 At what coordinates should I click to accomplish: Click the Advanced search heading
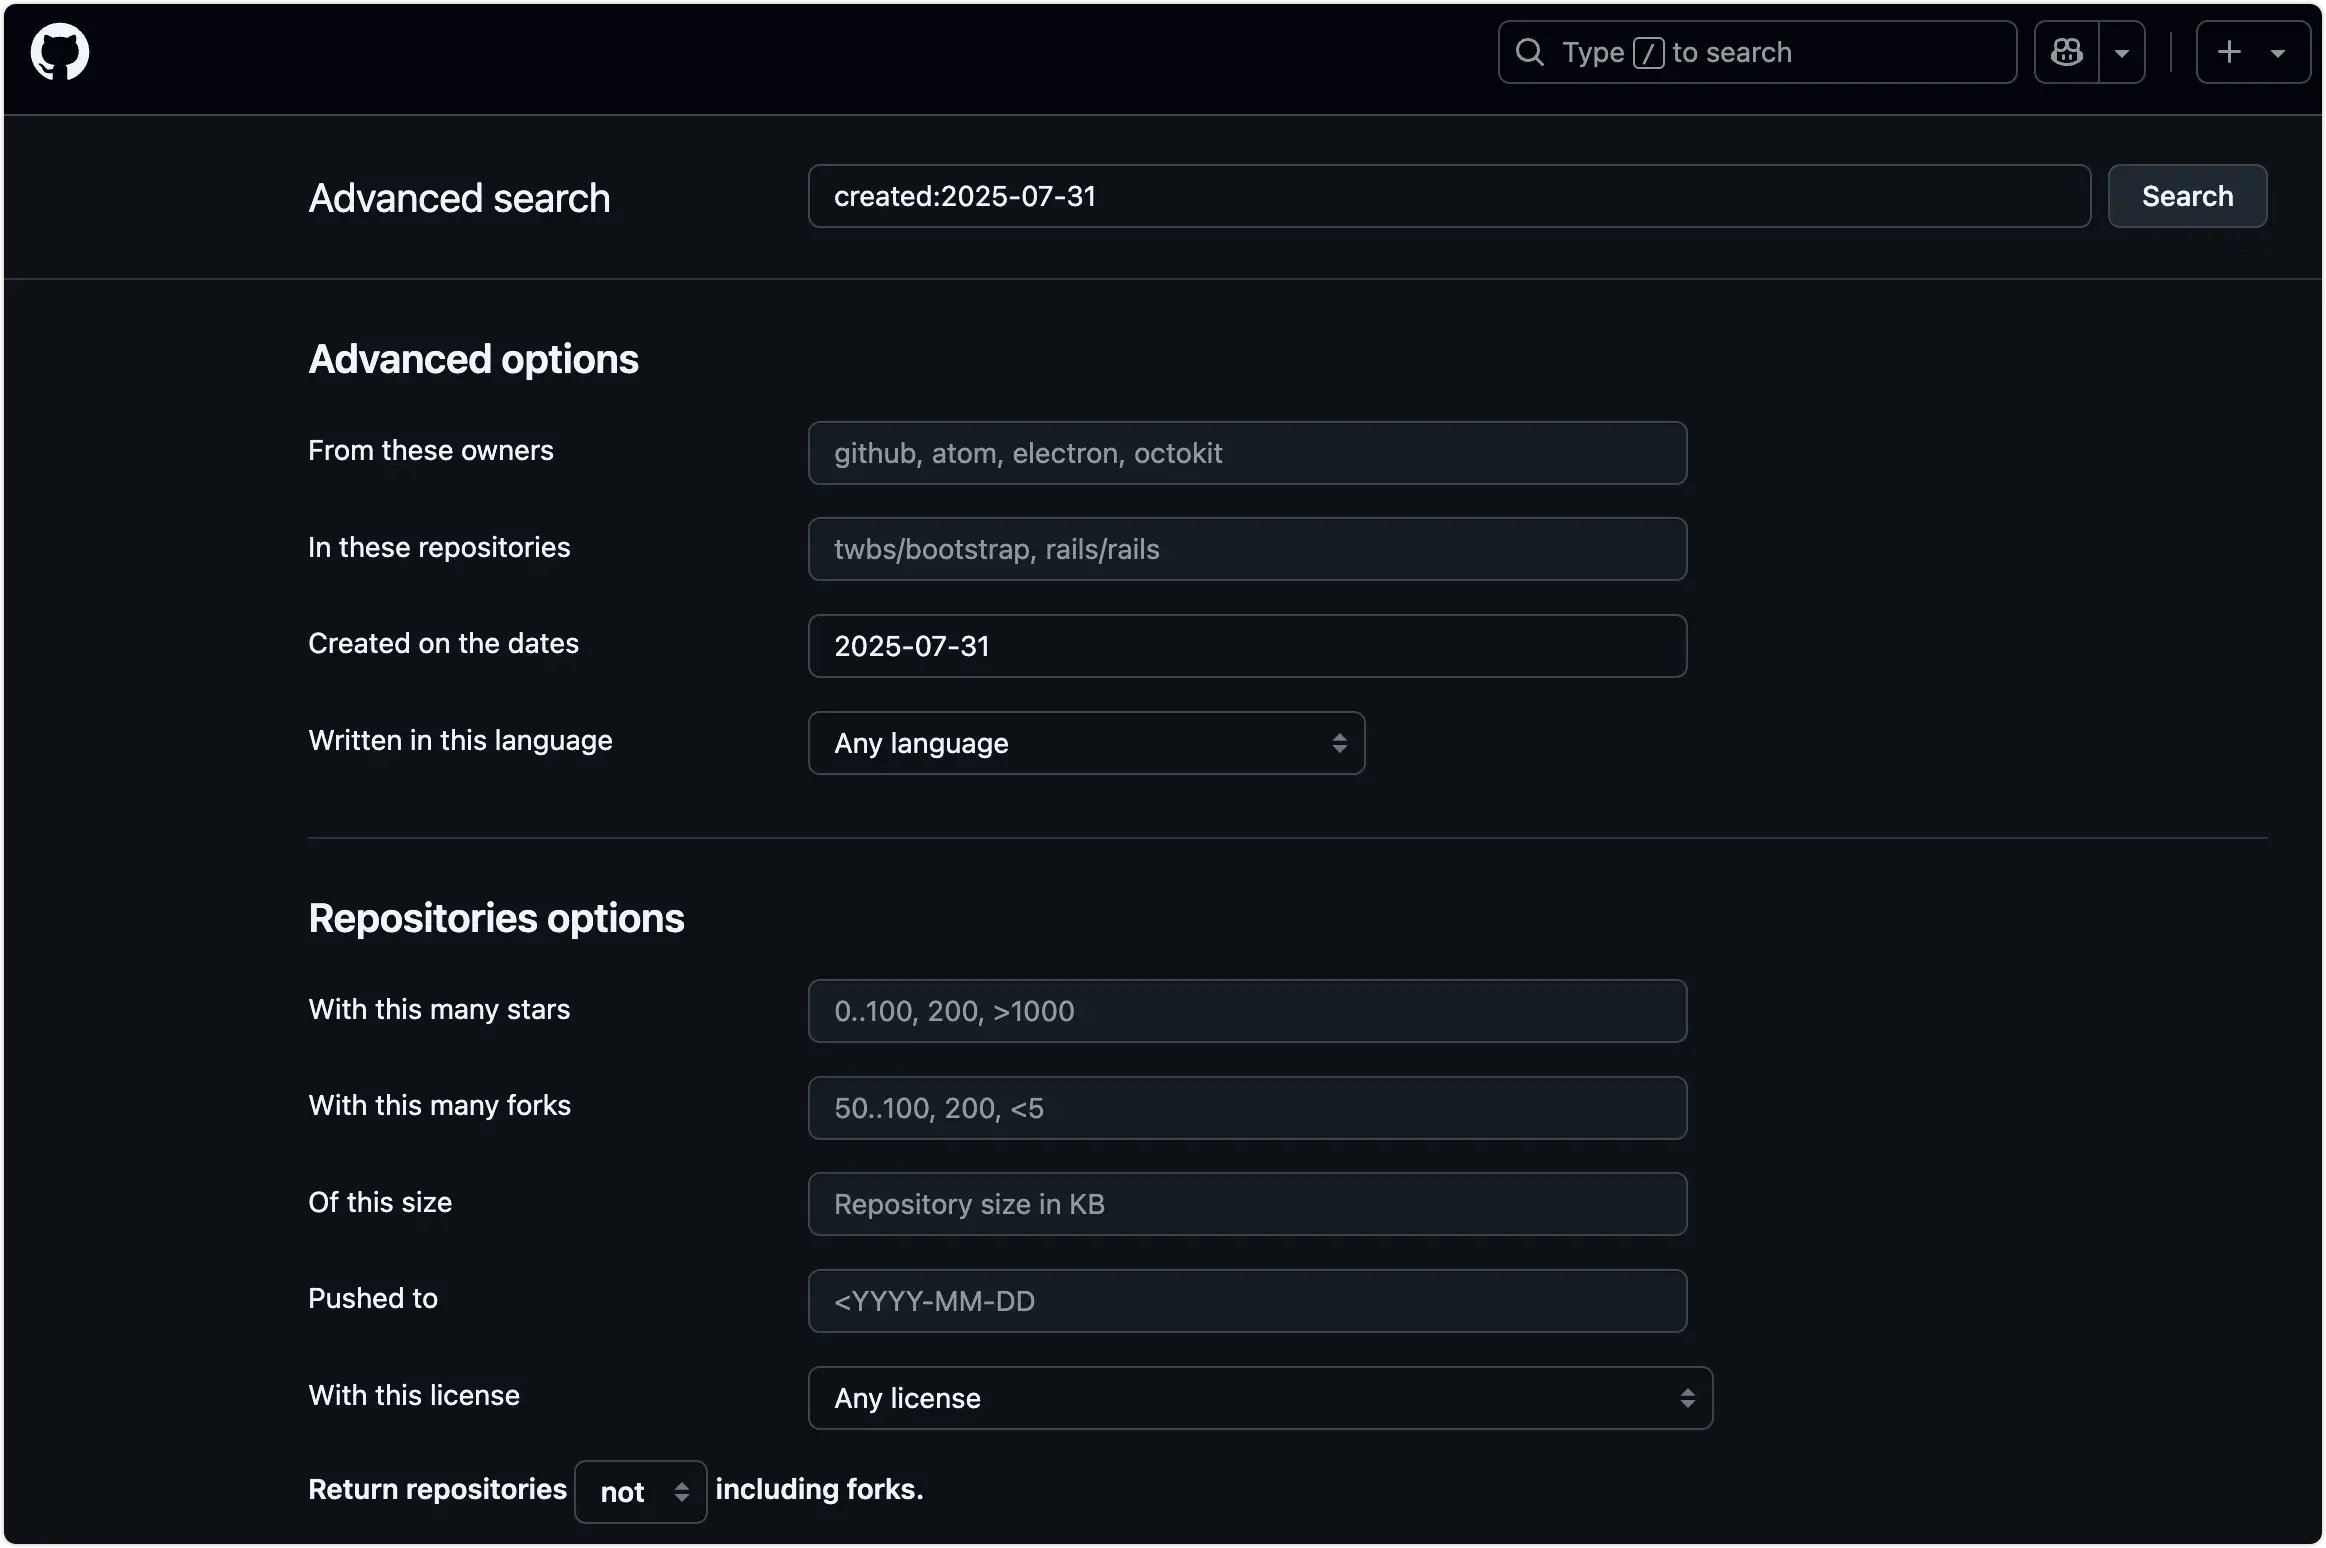coord(458,197)
